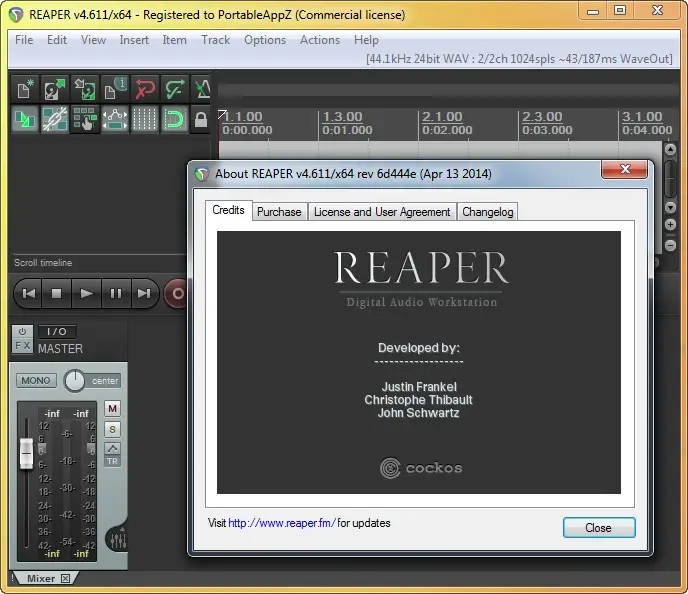Click the audio device status text
The width and height of the screenshot is (688, 594).
click(x=519, y=59)
